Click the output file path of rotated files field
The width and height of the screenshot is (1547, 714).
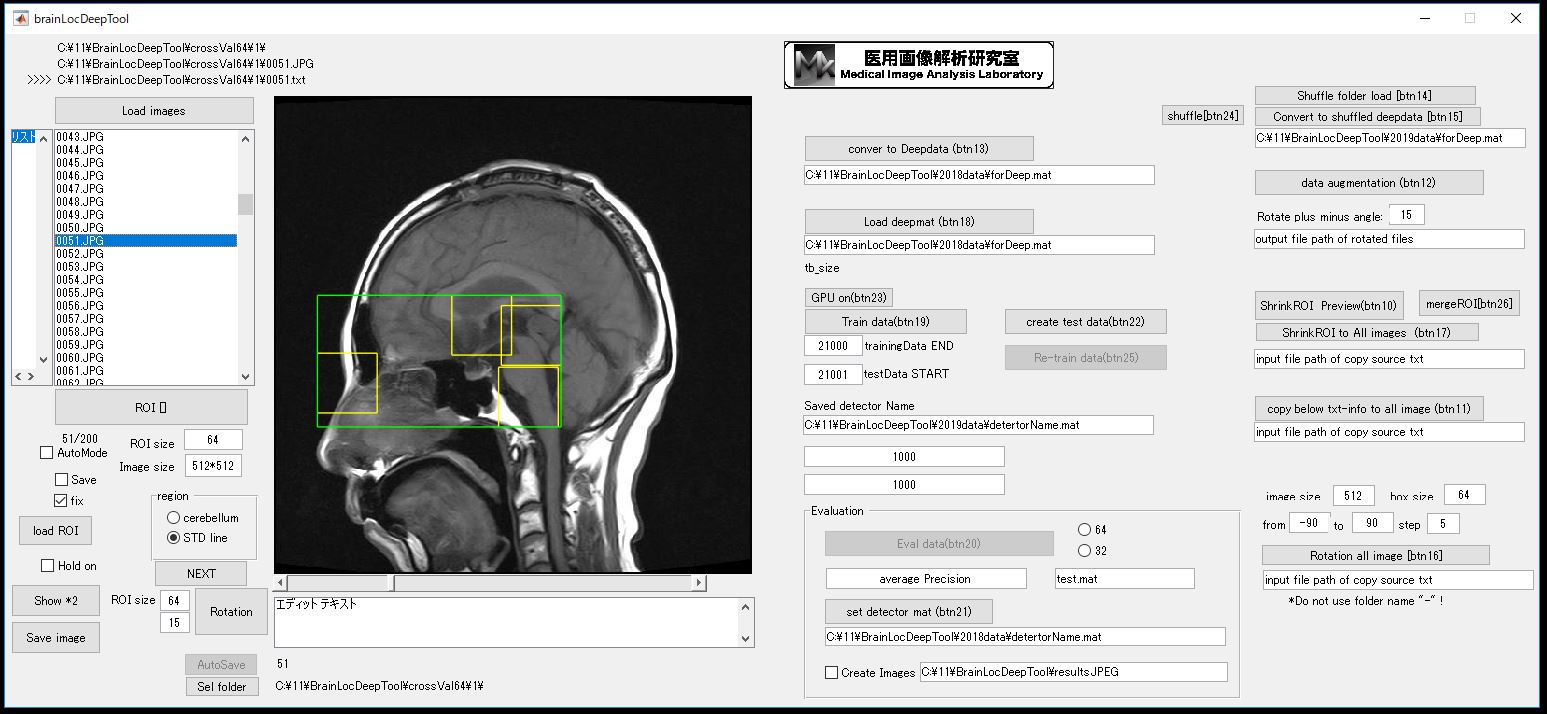(x=1390, y=239)
